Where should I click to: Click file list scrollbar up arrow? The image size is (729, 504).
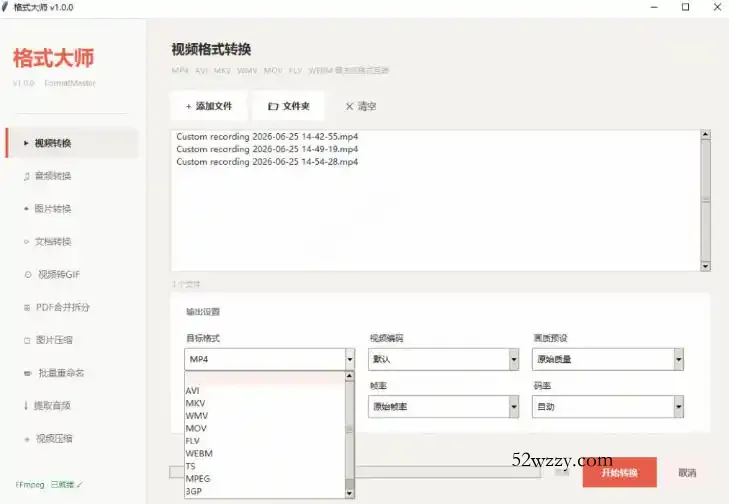705,135
